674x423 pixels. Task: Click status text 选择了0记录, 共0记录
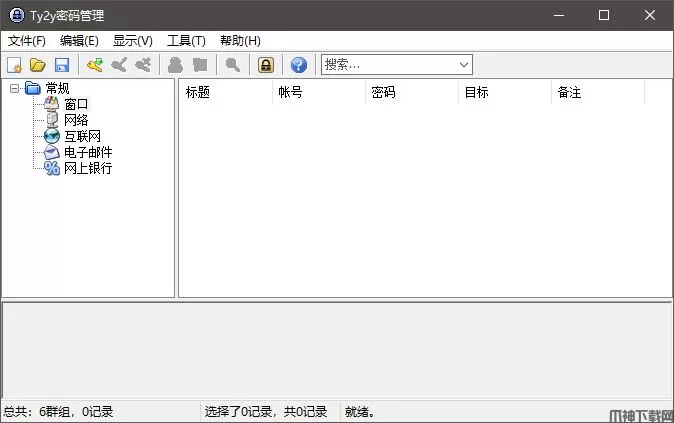(x=266, y=411)
